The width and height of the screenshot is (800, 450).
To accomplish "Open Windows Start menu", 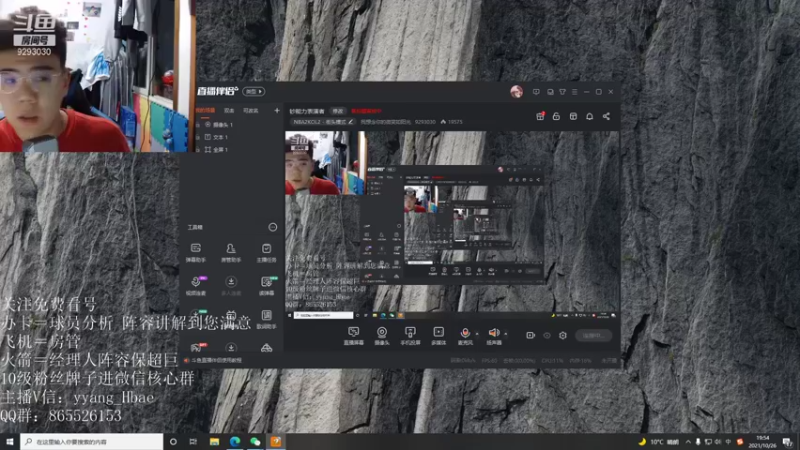I will click(10, 441).
